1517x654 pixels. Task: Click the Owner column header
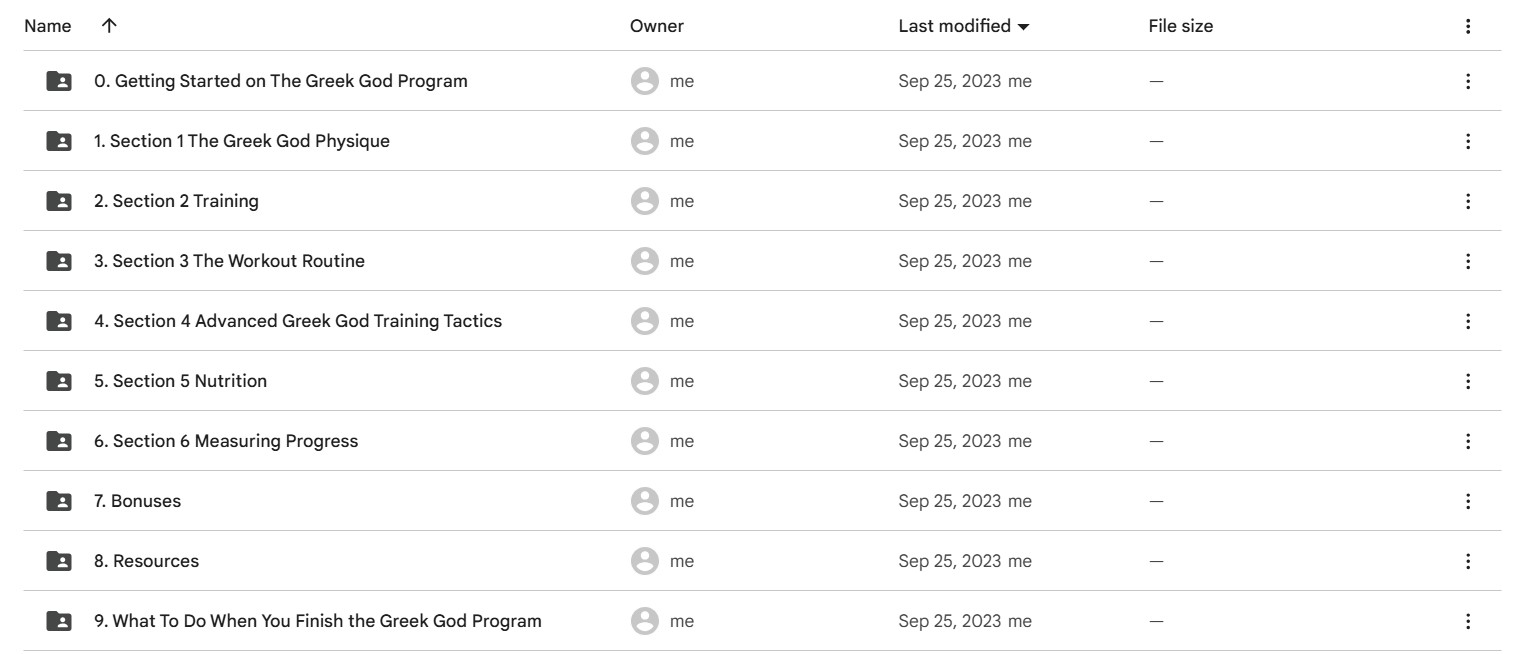(656, 27)
